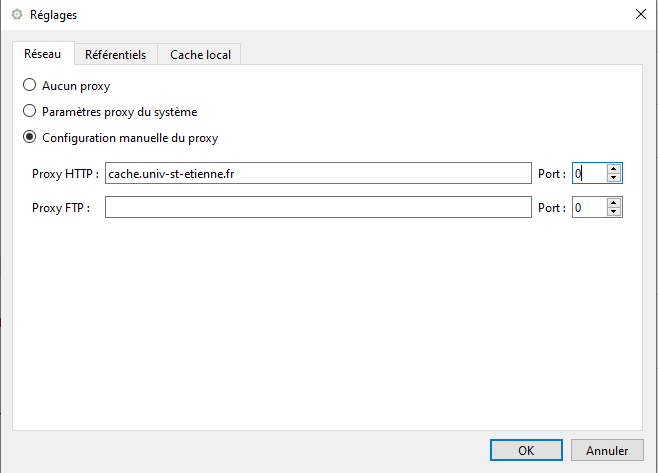This screenshot has width=658, height=473.
Task: Focus the empty Proxy FTP address field
Action: point(317,208)
